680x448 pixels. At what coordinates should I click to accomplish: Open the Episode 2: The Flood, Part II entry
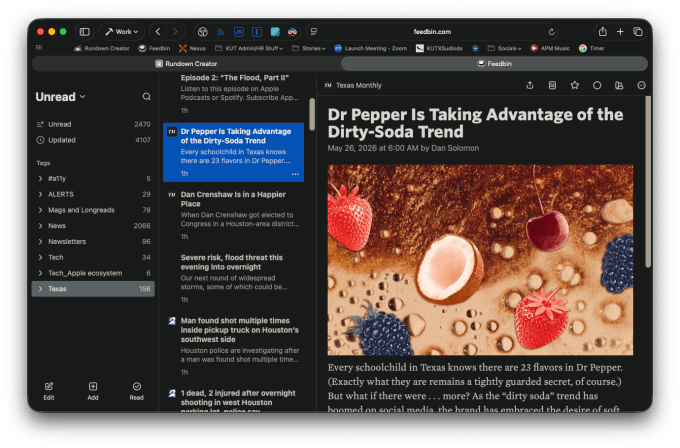coord(234,95)
